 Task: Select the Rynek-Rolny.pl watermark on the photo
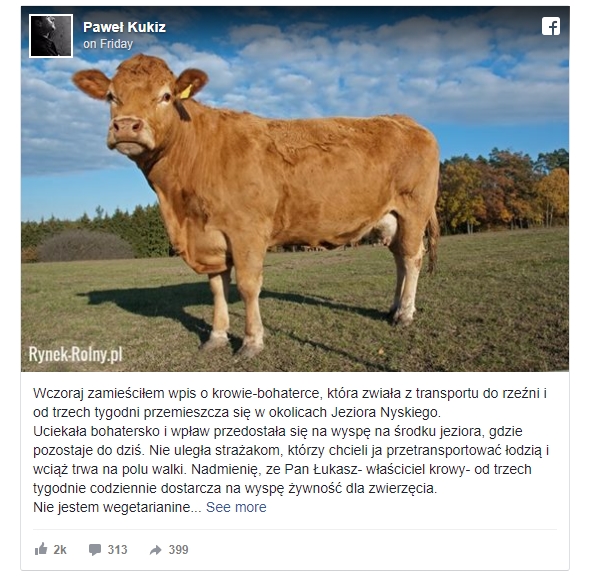tap(76, 354)
